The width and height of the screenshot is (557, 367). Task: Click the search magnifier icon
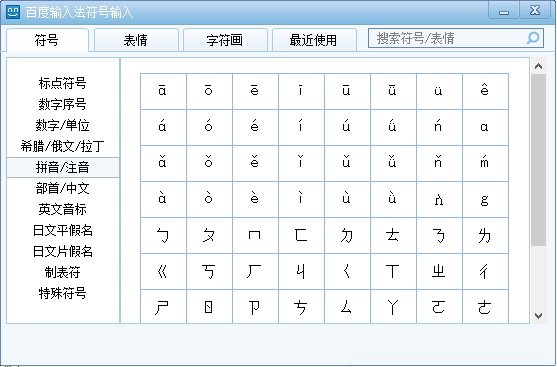point(533,38)
